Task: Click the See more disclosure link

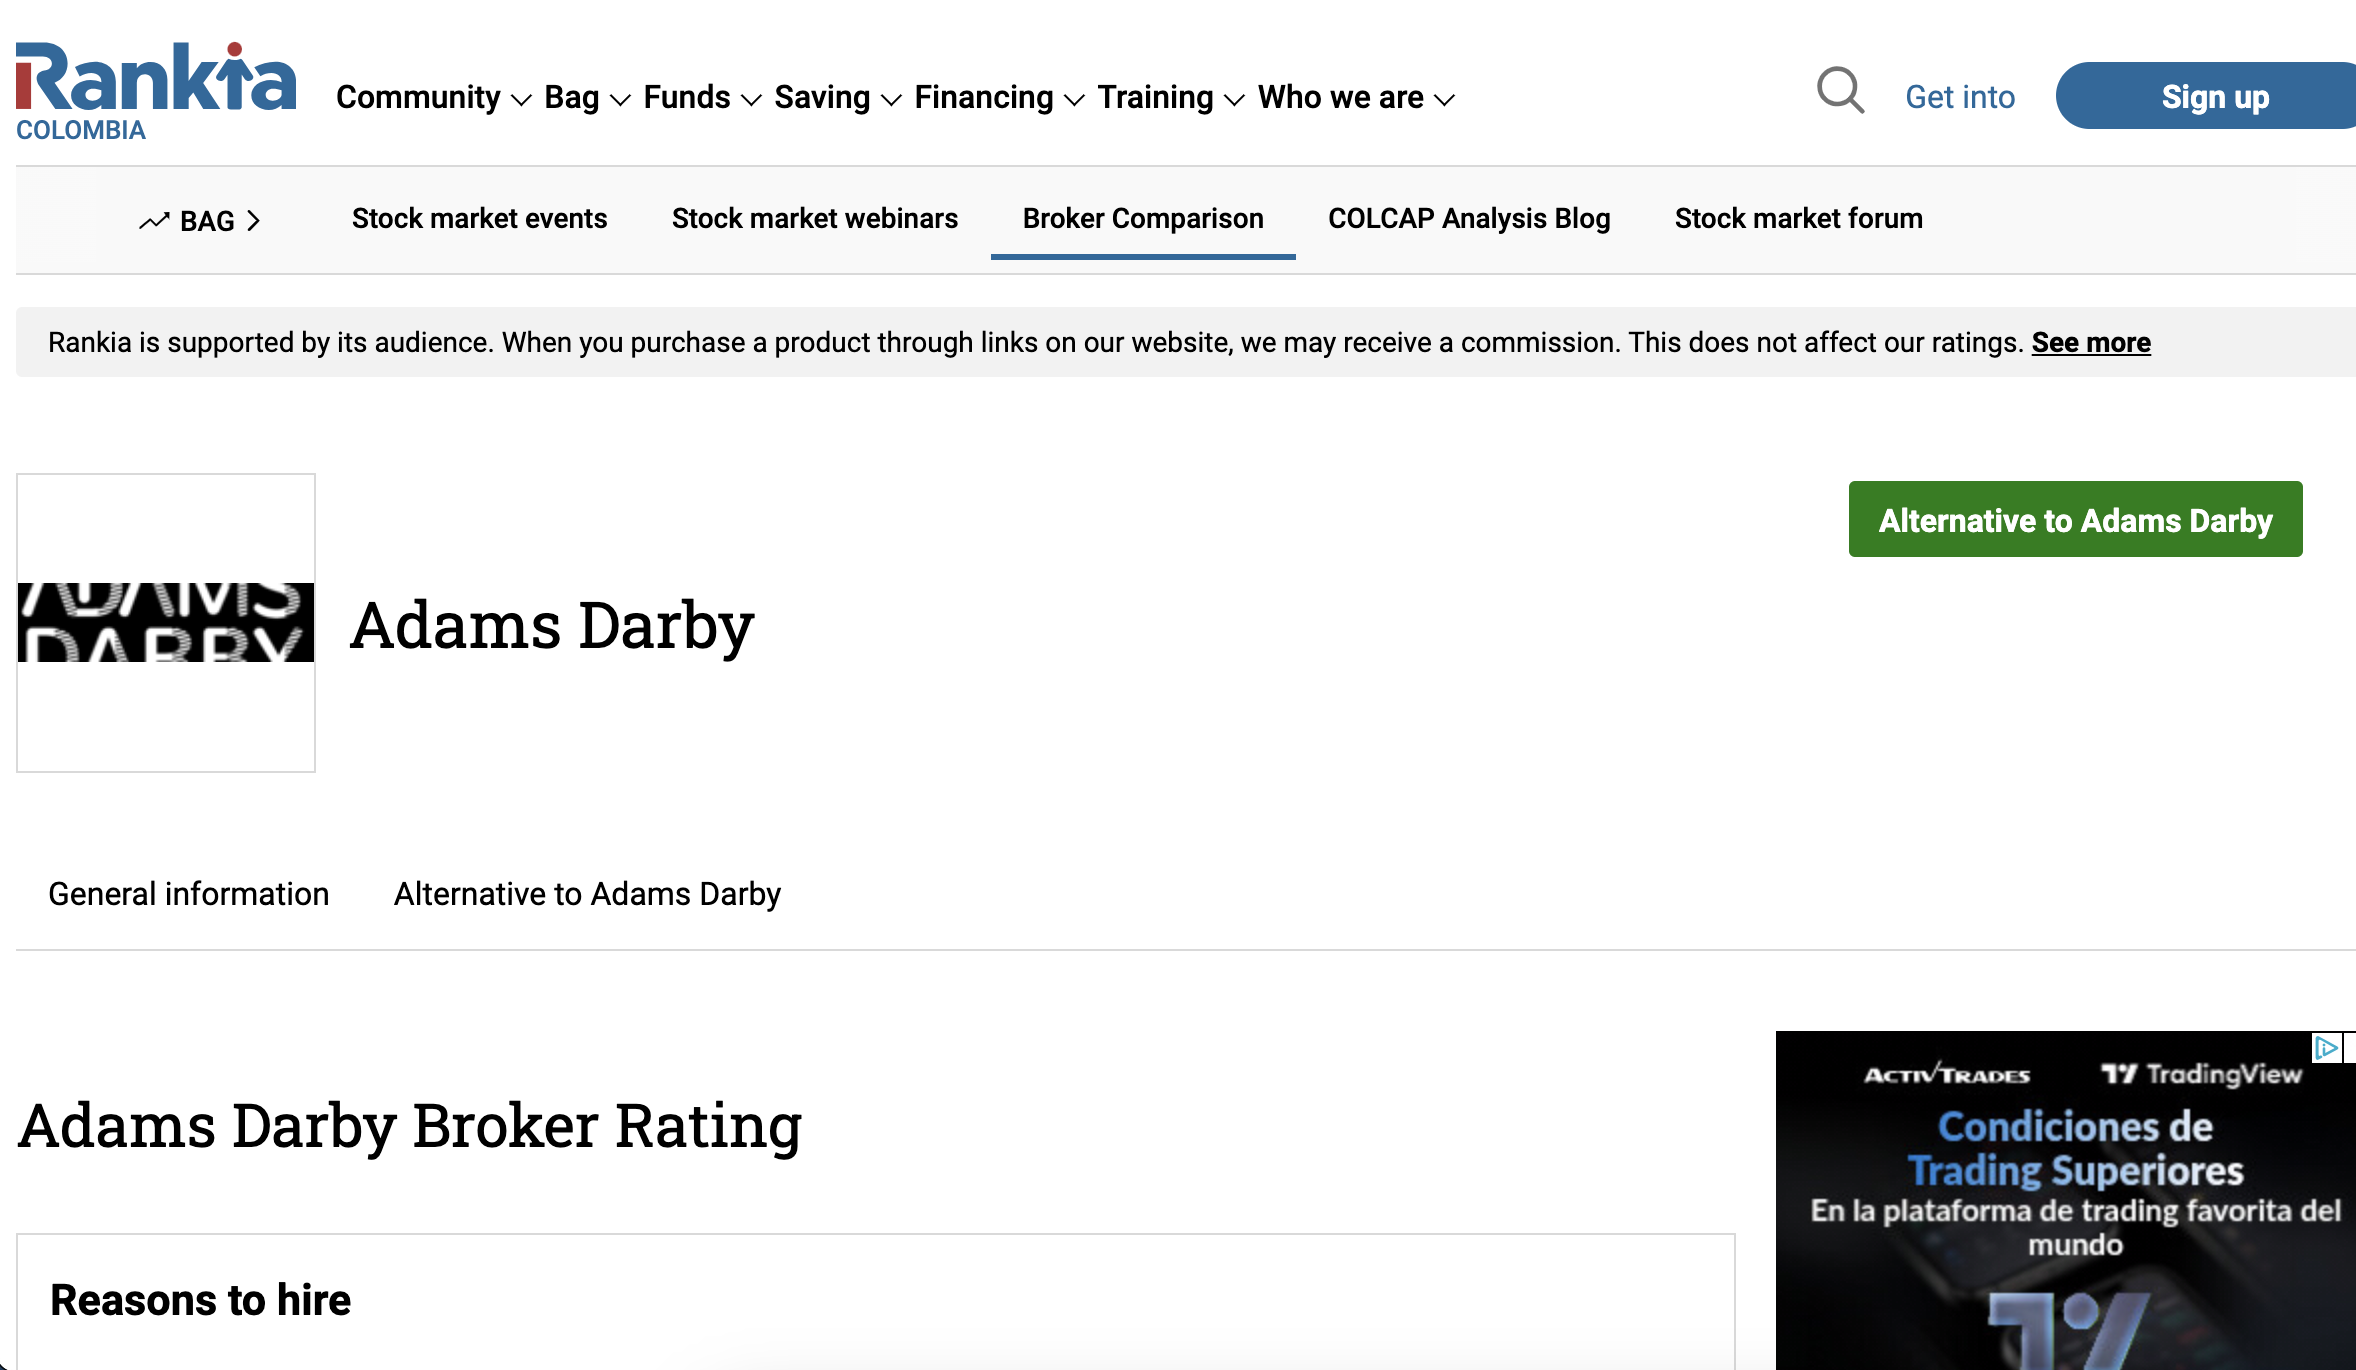Action: click(x=2091, y=342)
